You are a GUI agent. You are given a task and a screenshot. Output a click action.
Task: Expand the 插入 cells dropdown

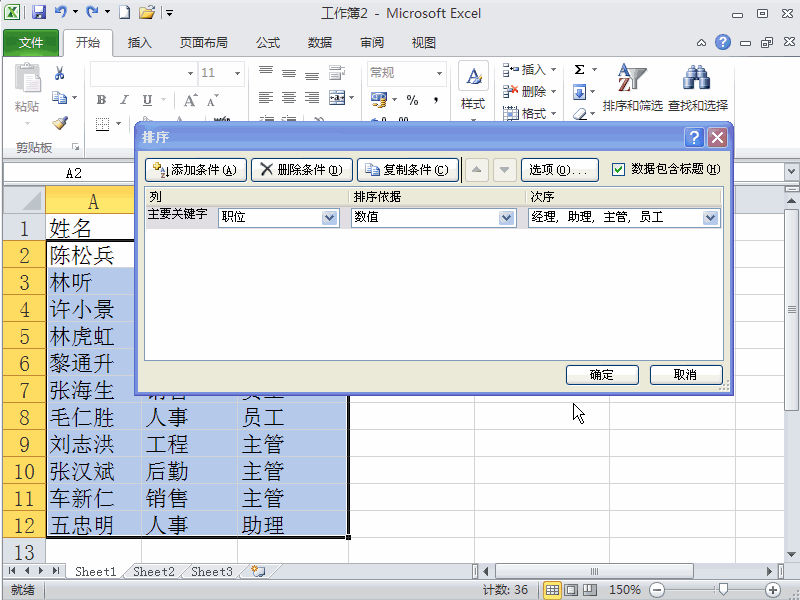[553, 70]
